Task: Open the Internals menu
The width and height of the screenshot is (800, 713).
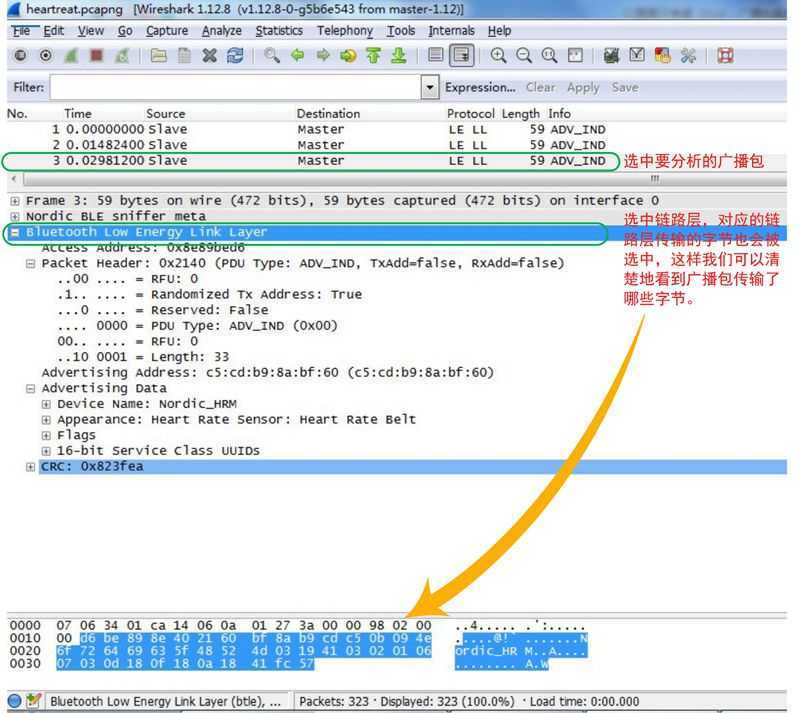Action: coord(452,31)
